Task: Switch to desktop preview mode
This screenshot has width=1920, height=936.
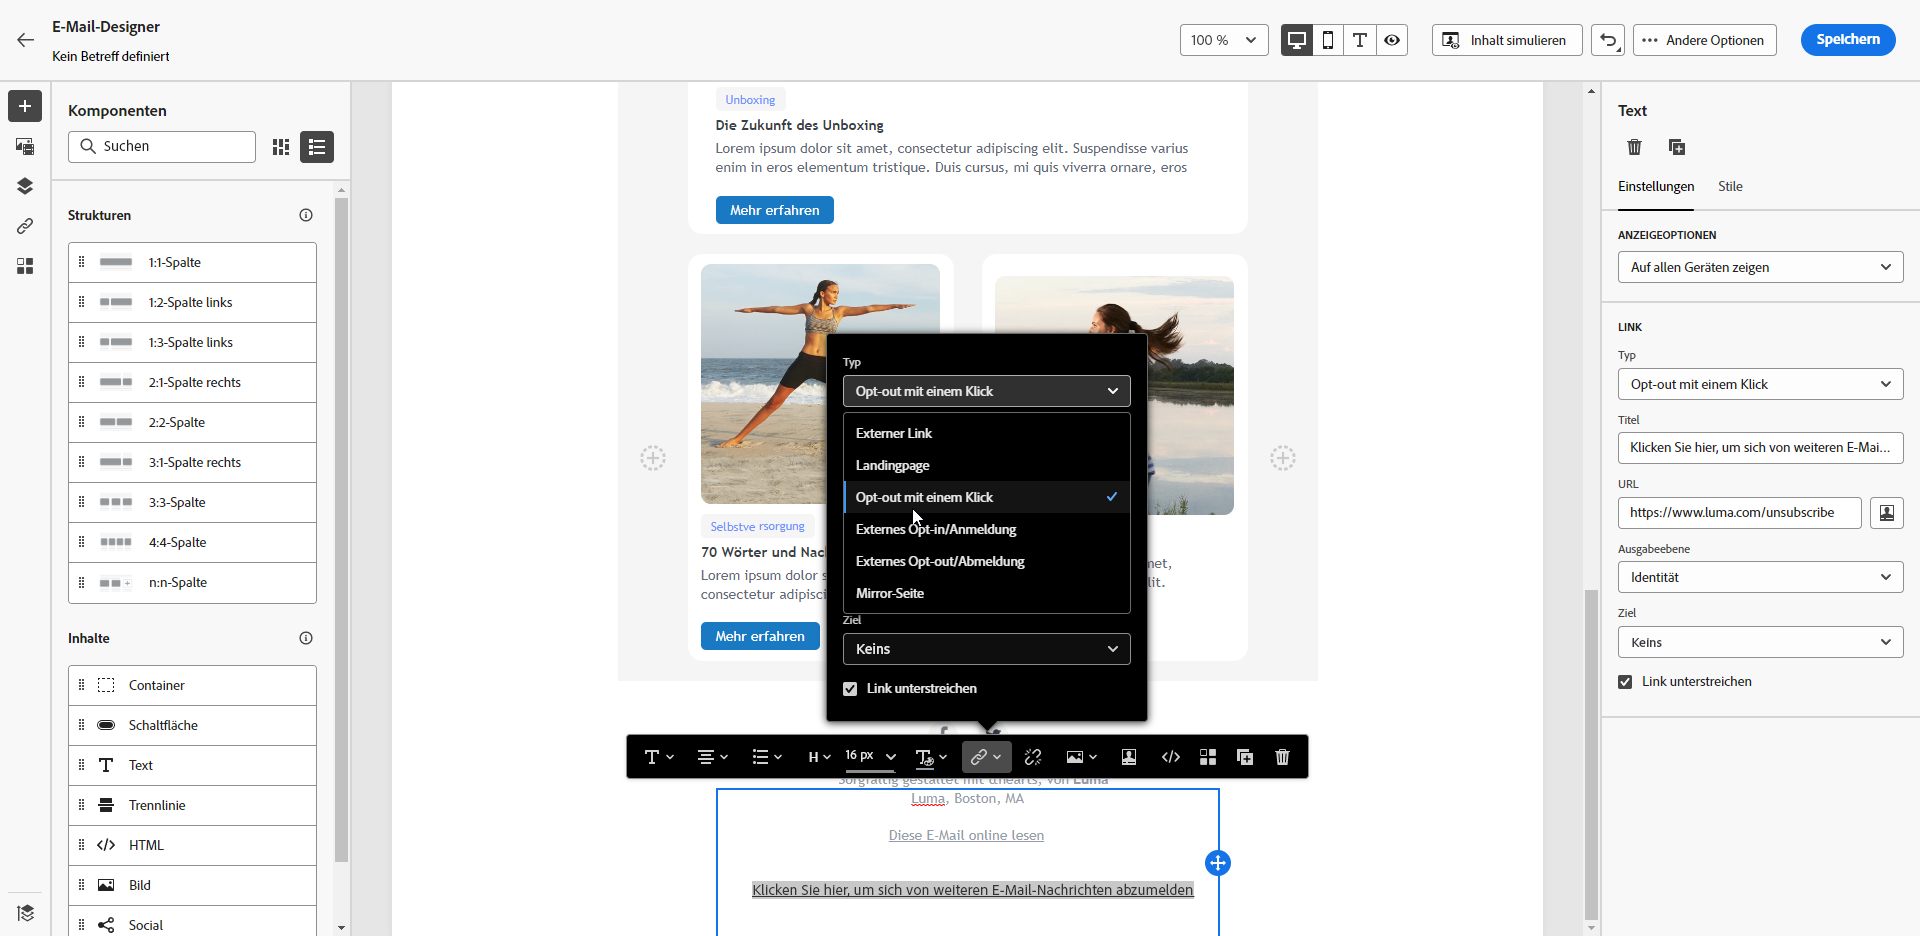Action: pos(1297,40)
